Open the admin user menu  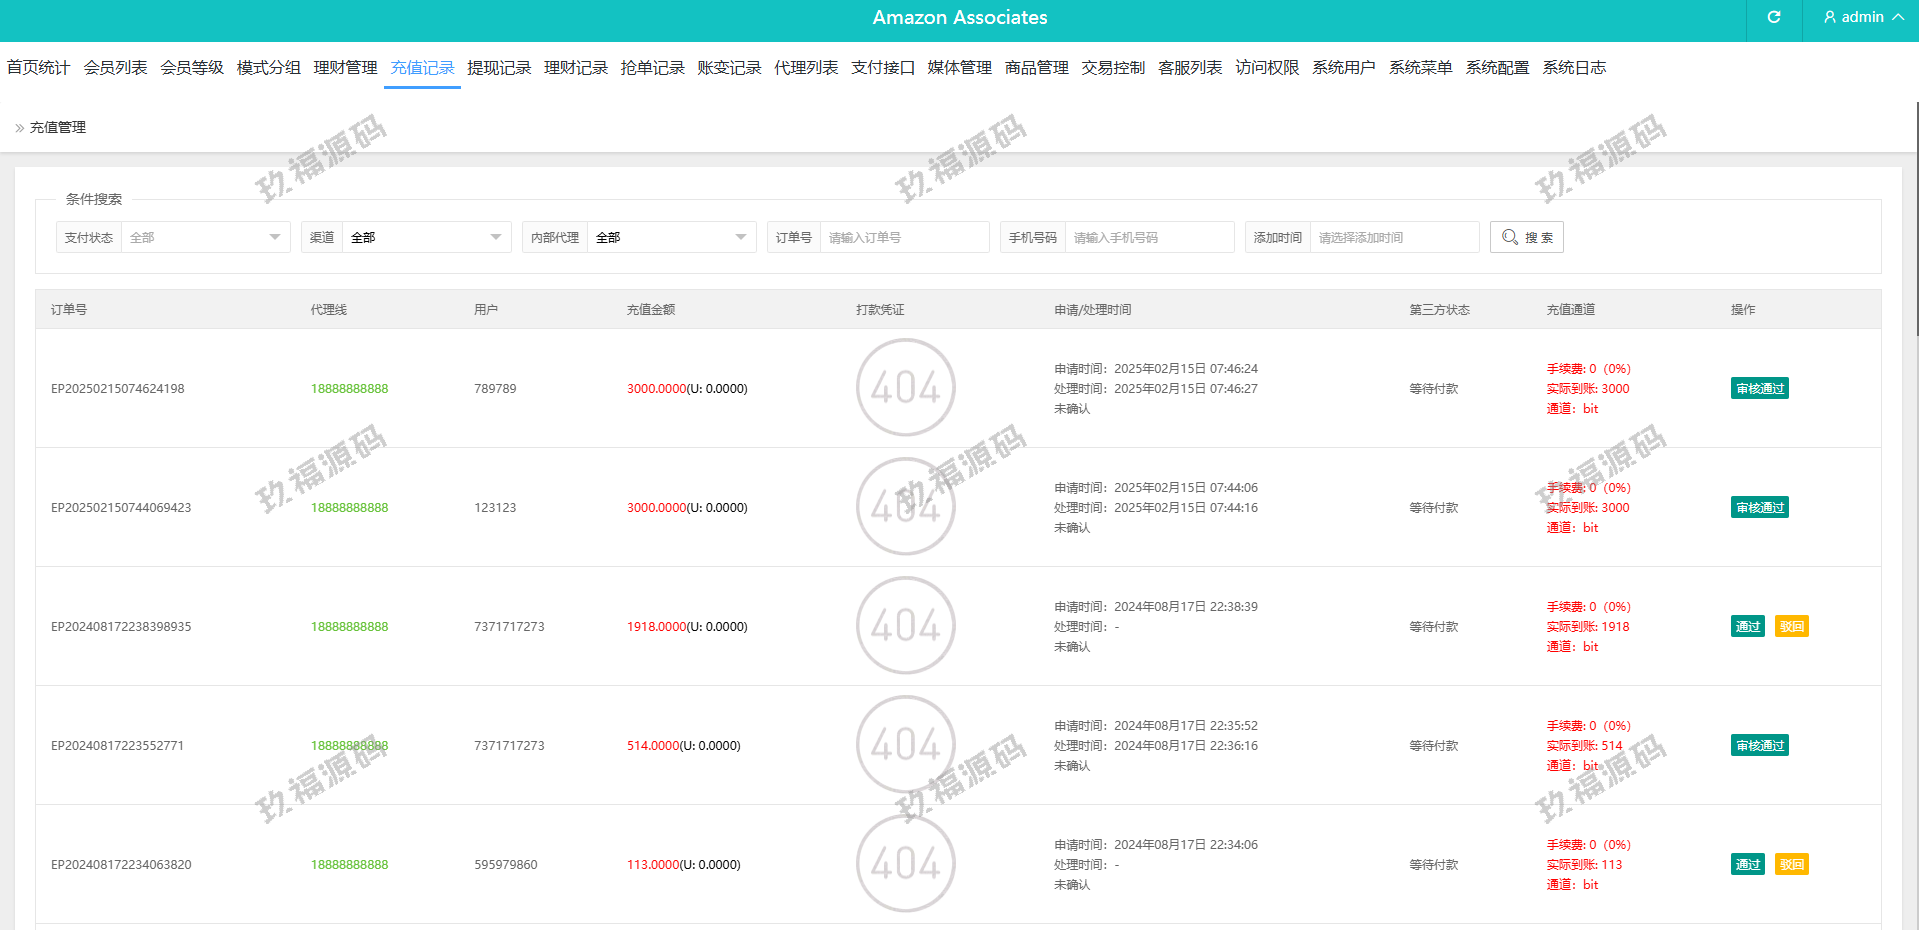pos(1862,17)
